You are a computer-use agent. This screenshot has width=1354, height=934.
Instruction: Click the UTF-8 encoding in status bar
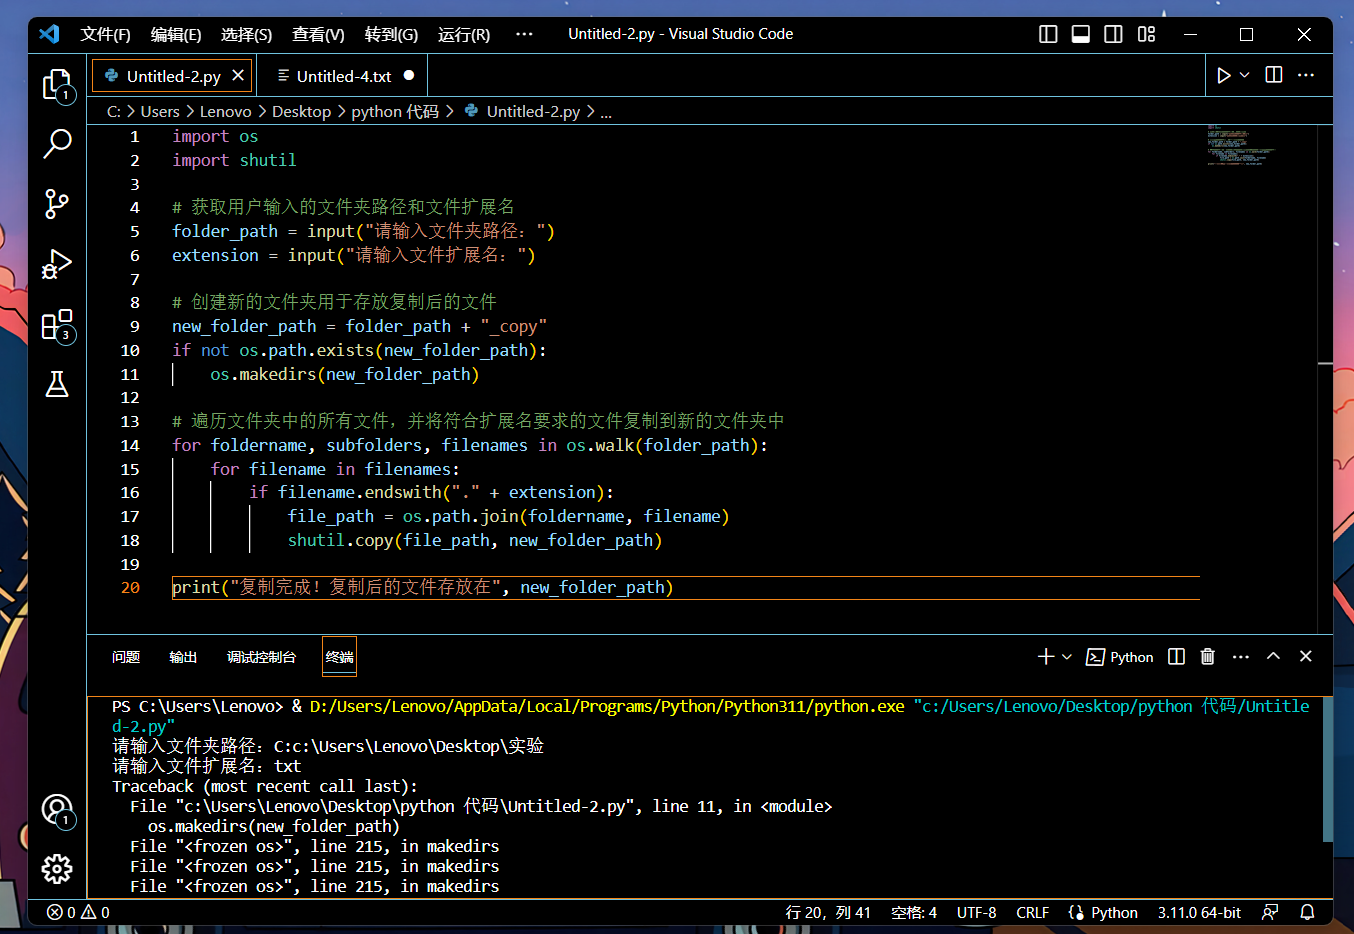click(976, 912)
